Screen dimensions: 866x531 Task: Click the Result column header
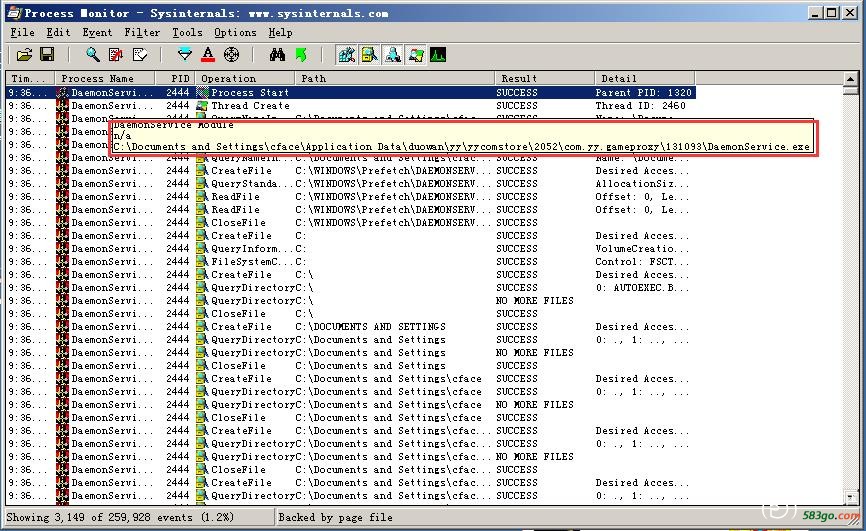545,78
